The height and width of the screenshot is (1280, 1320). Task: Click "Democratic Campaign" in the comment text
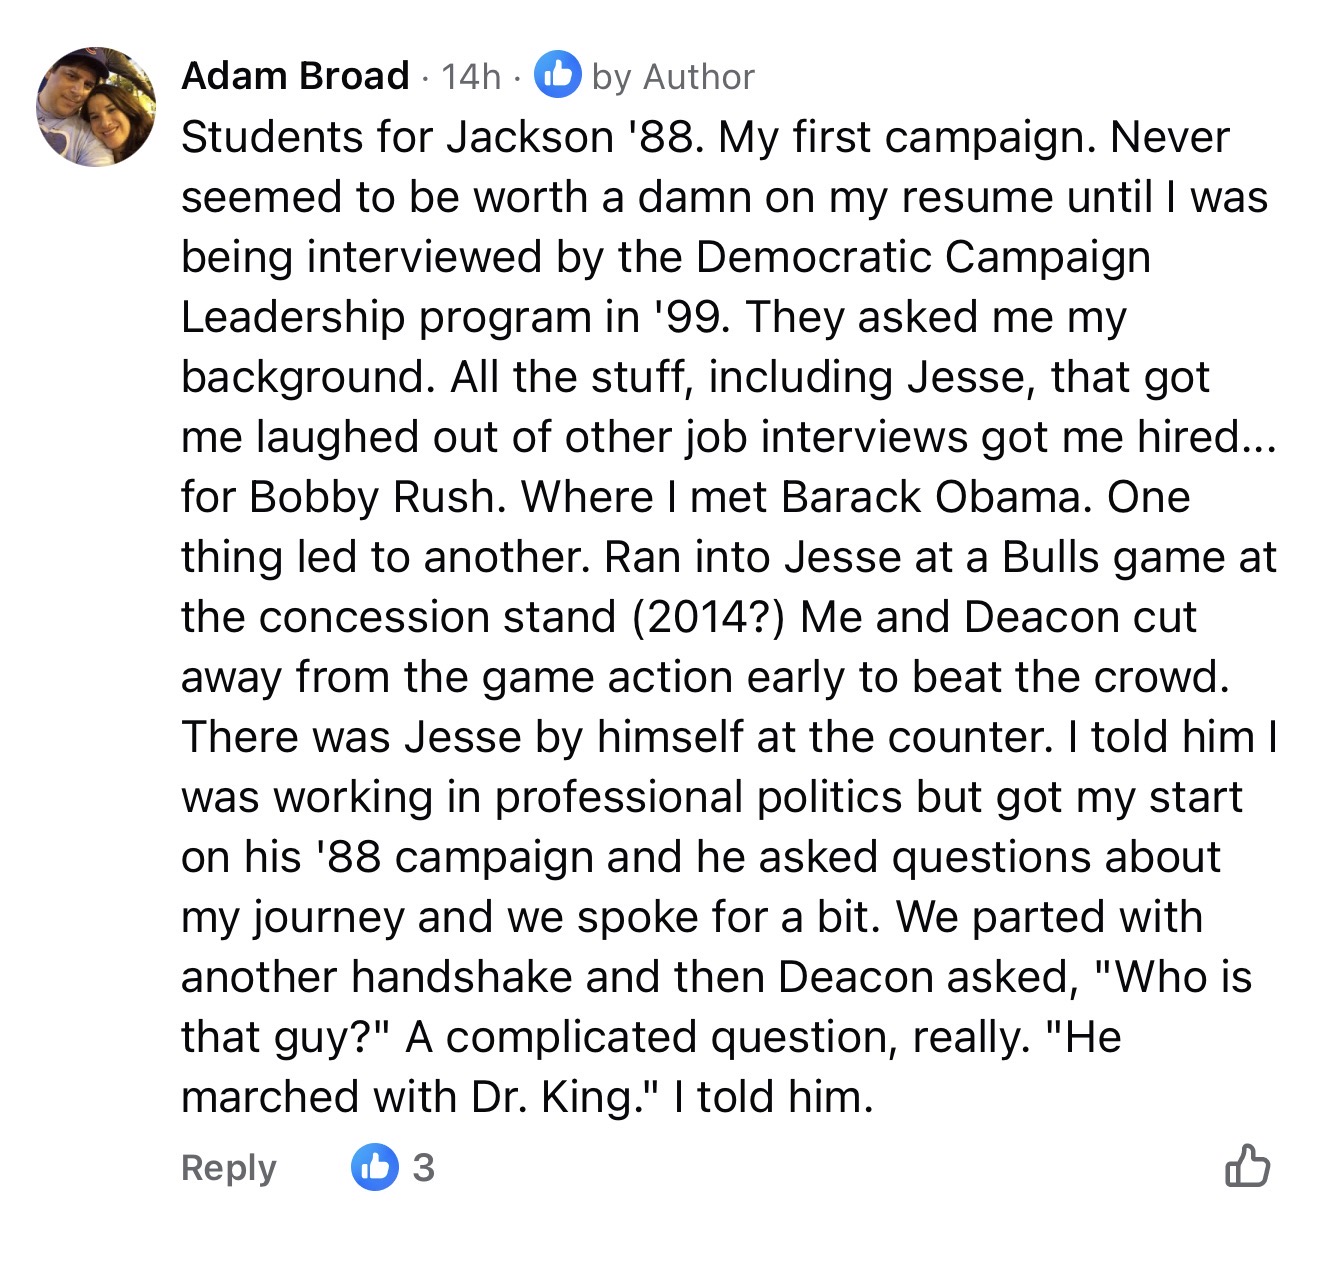tap(922, 257)
